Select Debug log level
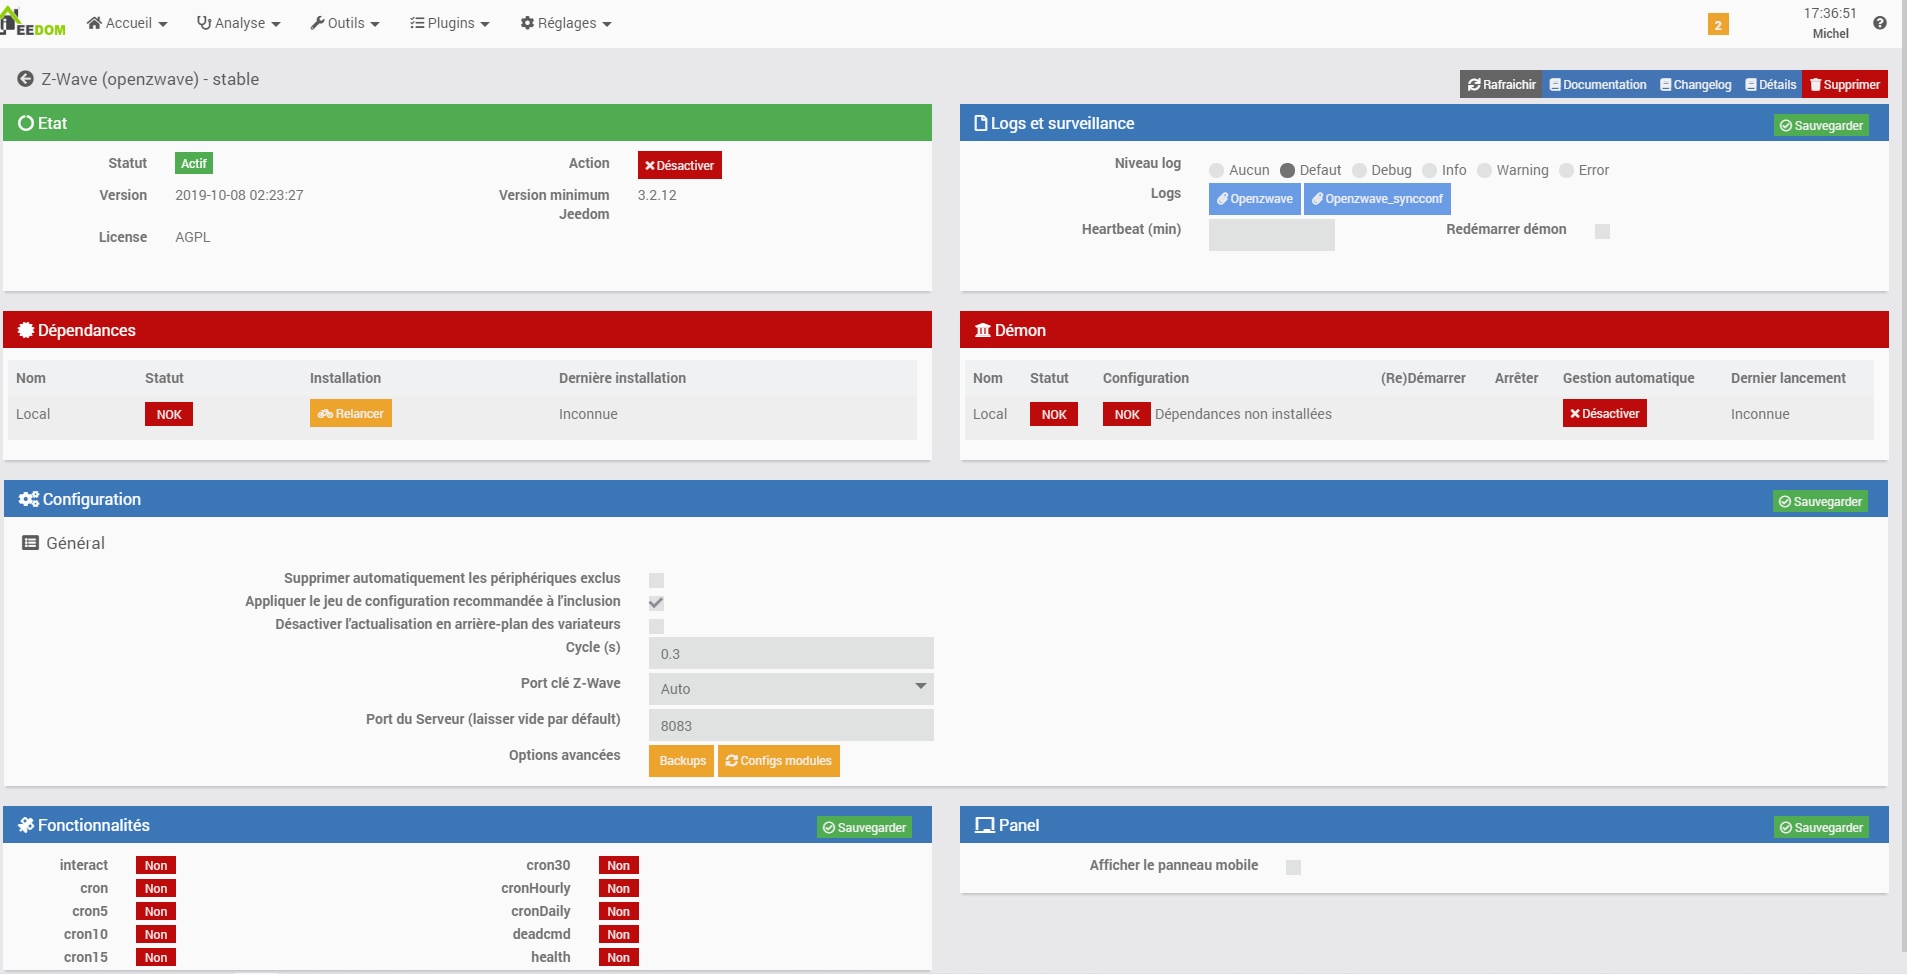The image size is (1907, 974). pyautogui.click(x=1359, y=171)
